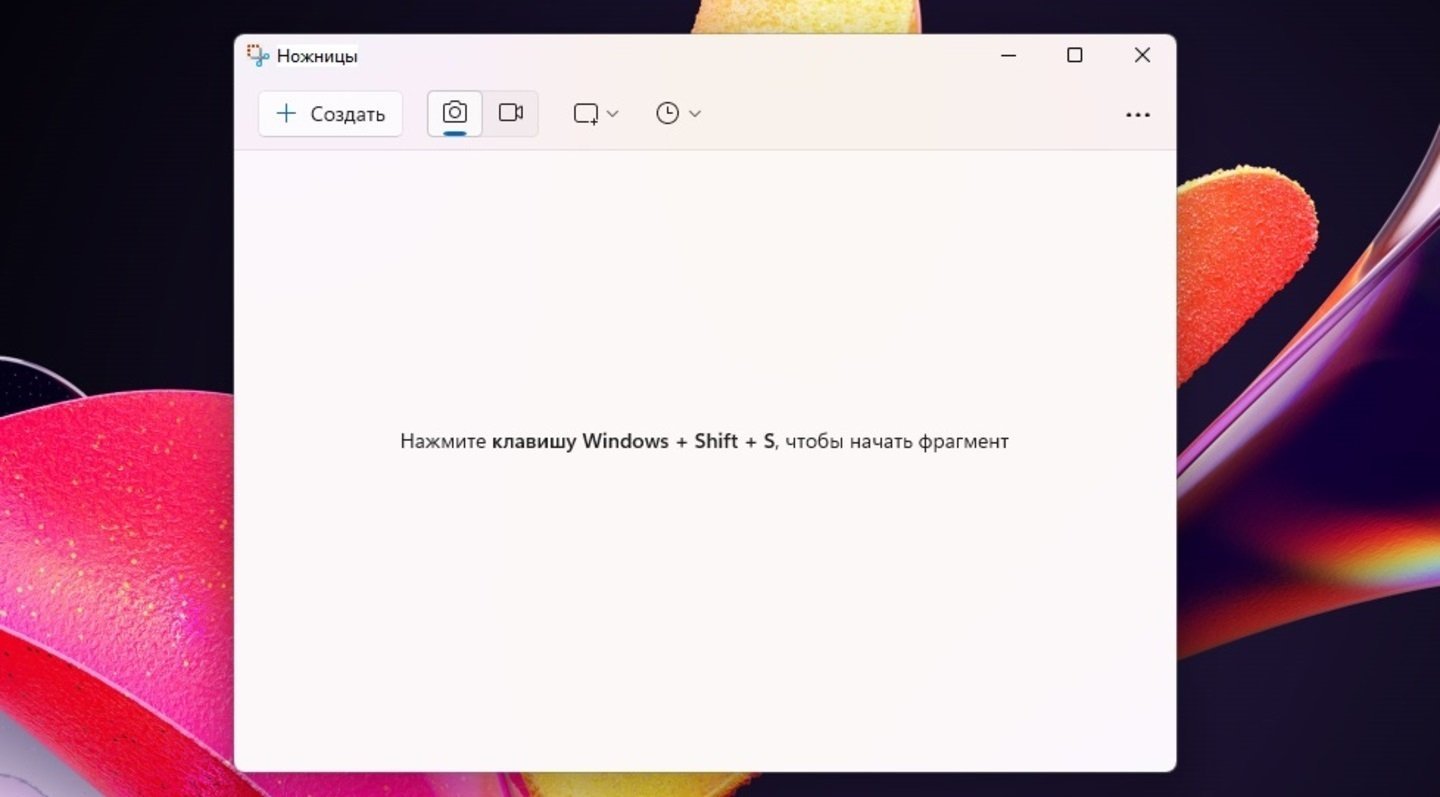1440x797 pixels.
Task: Click the clock delay timer icon
Action: click(667, 114)
